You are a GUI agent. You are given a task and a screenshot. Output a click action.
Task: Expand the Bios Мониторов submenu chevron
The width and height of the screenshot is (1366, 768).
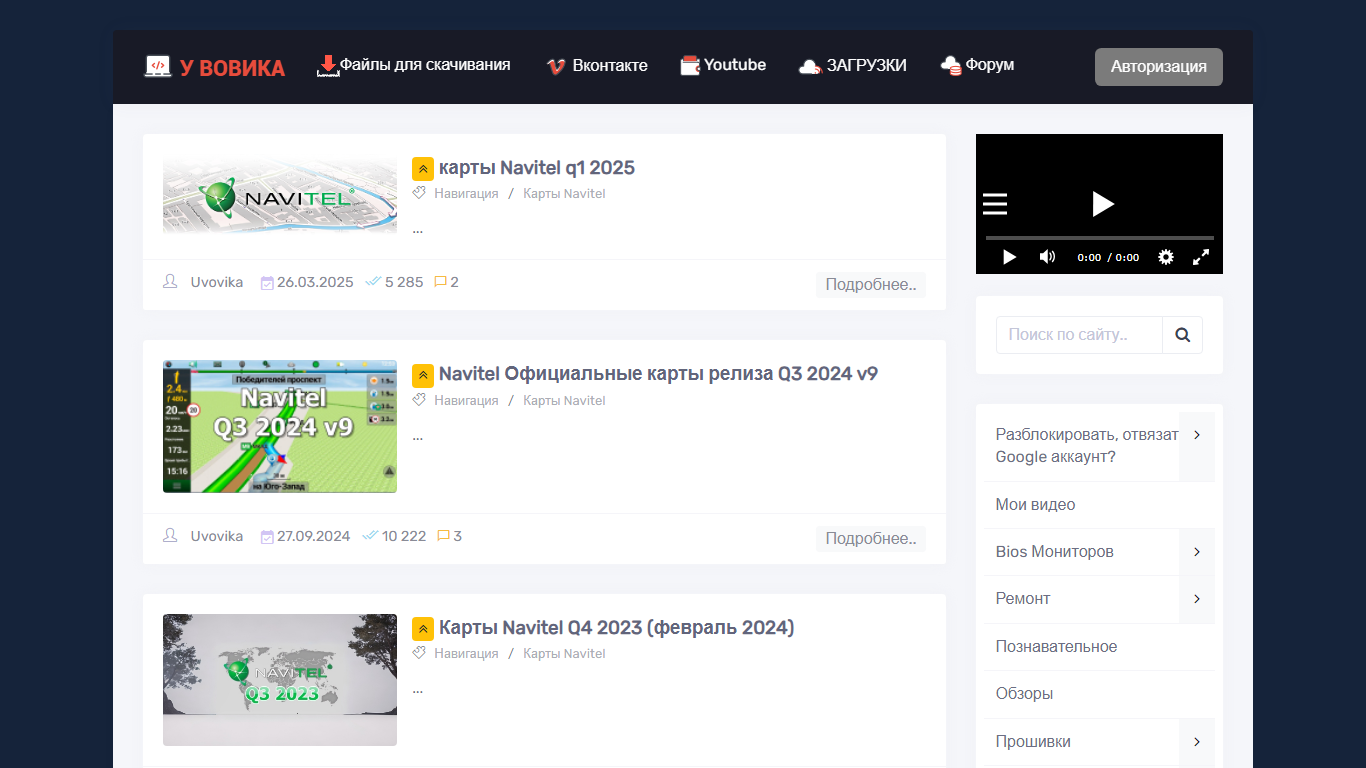(1197, 552)
